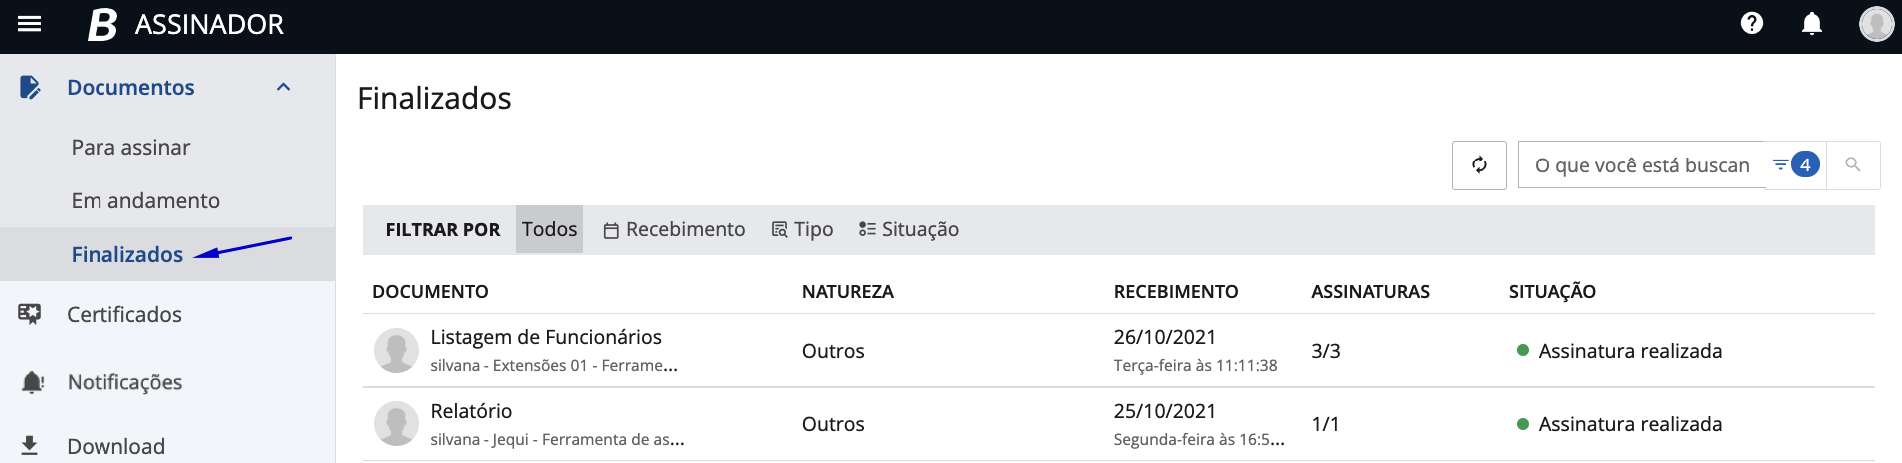Image resolution: width=1902 pixels, height=463 pixels.
Task: Open the Situação filter
Action: (908, 230)
